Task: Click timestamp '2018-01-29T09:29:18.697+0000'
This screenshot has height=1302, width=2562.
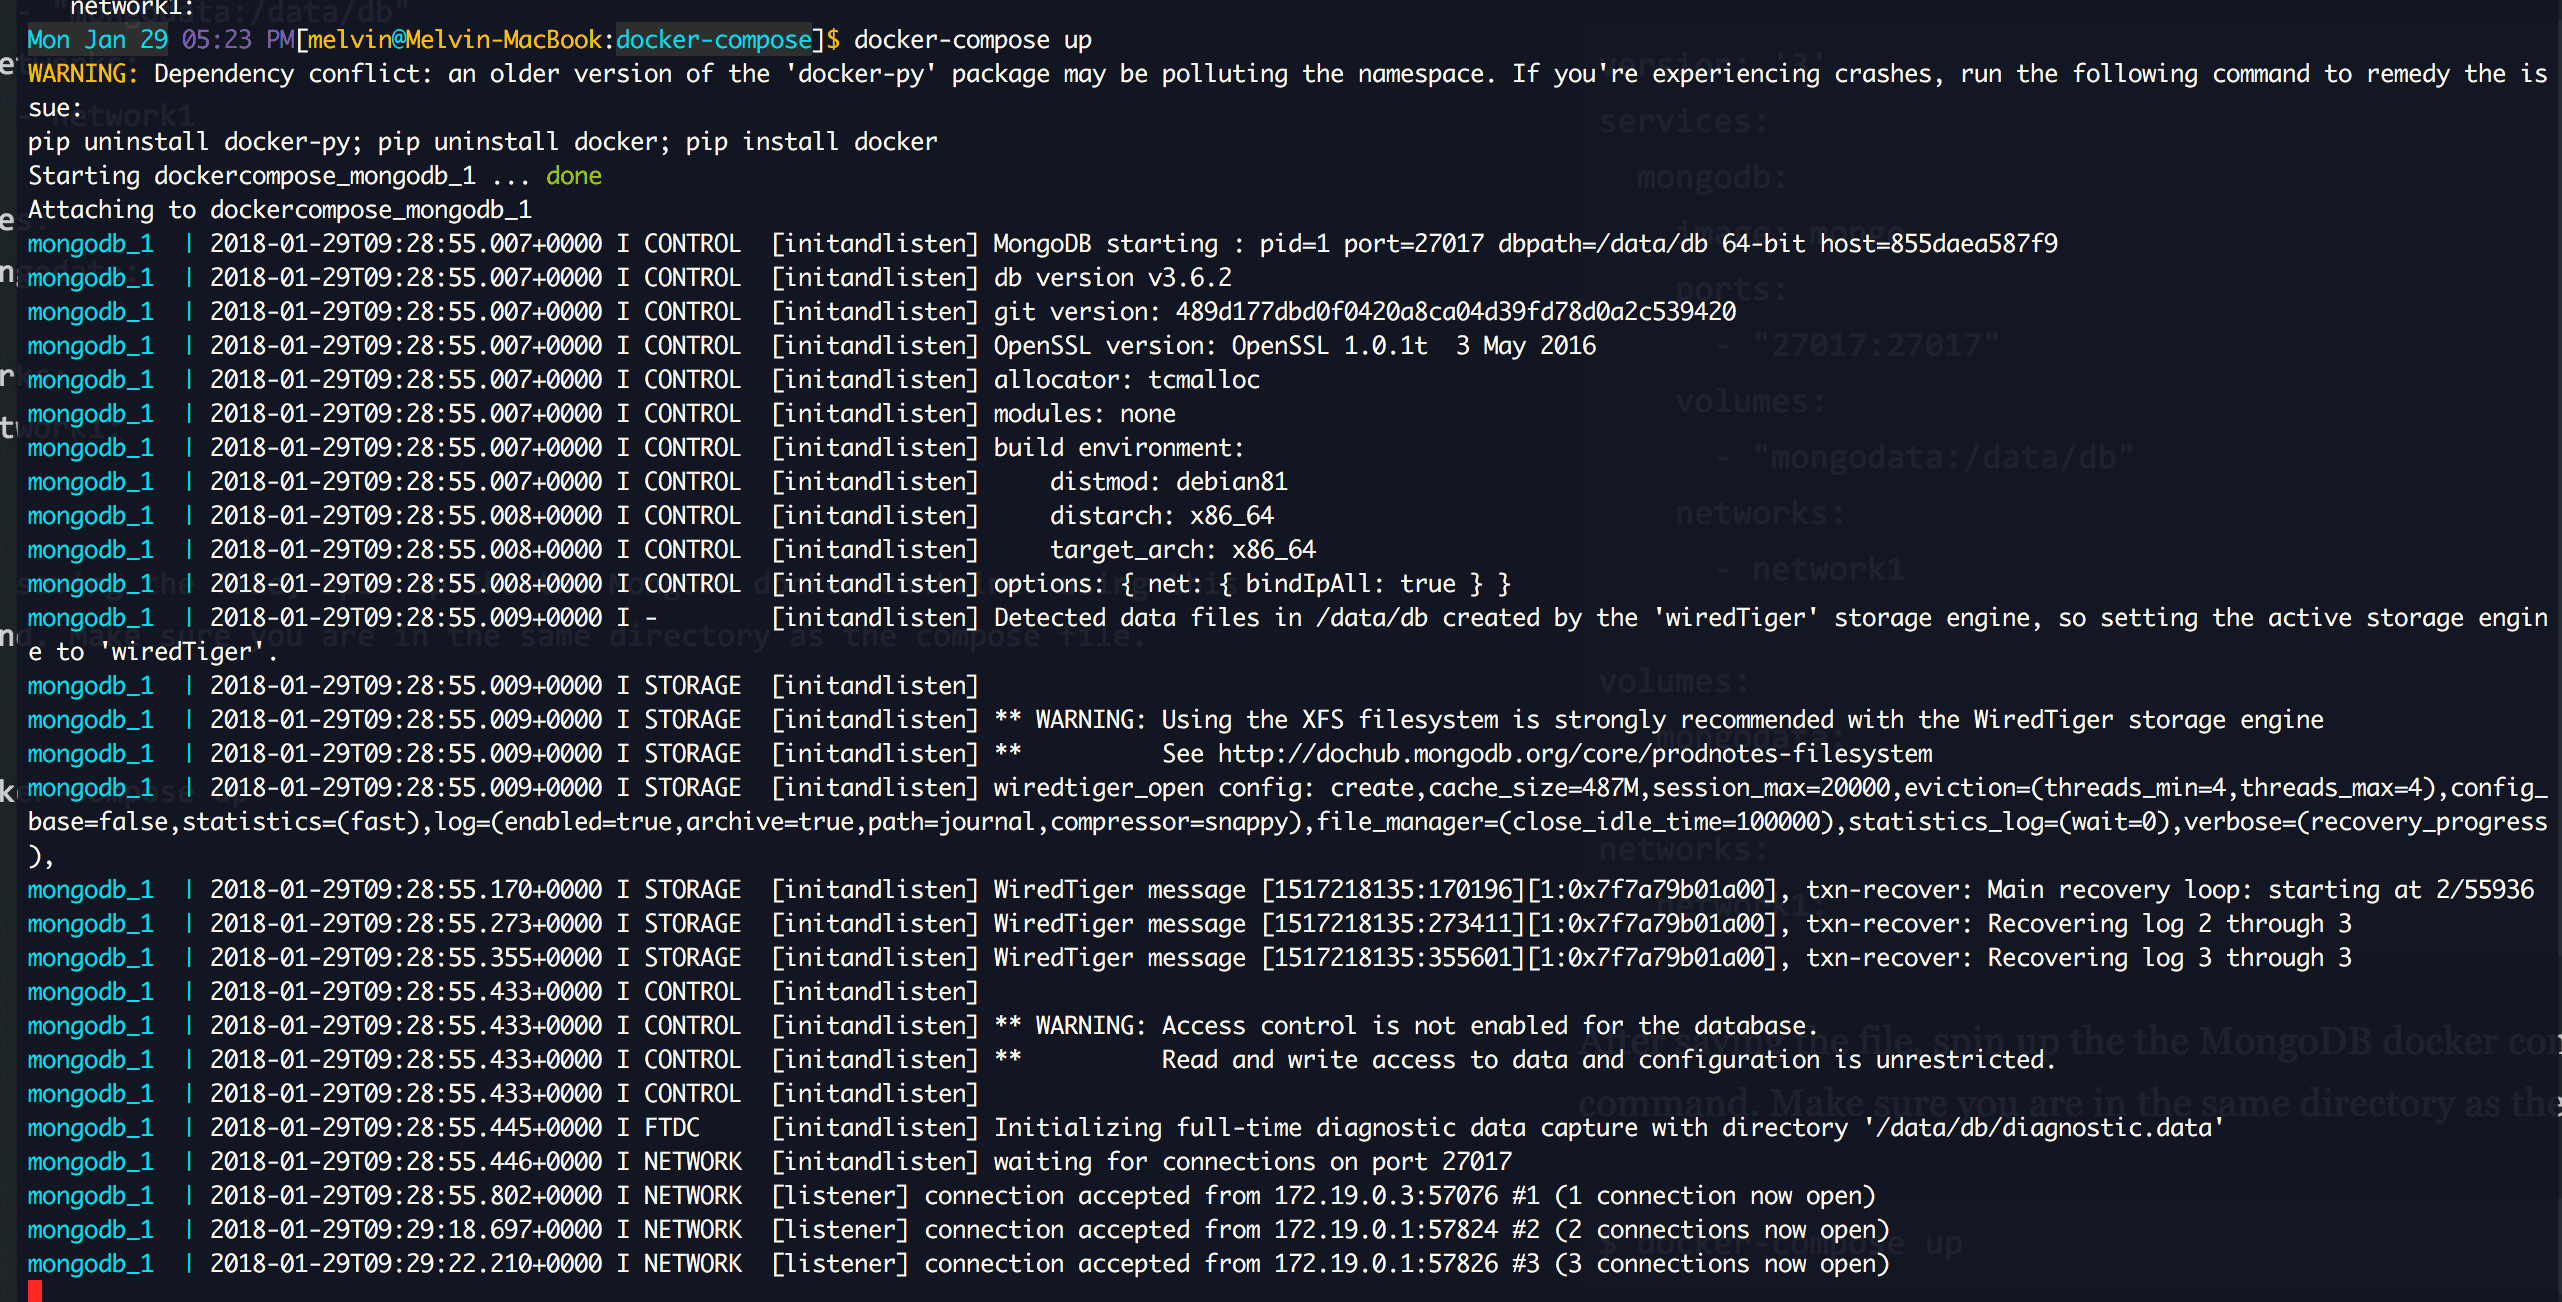Action: tap(406, 1230)
